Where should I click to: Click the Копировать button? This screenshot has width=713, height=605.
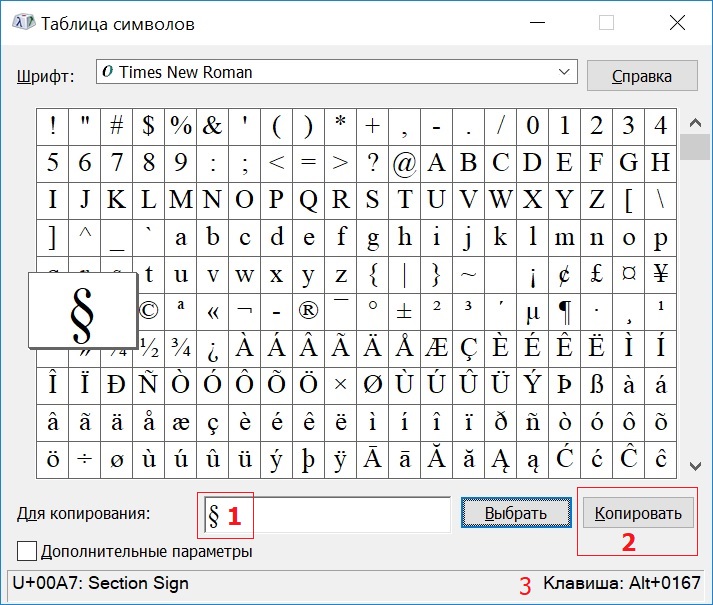[x=638, y=513]
